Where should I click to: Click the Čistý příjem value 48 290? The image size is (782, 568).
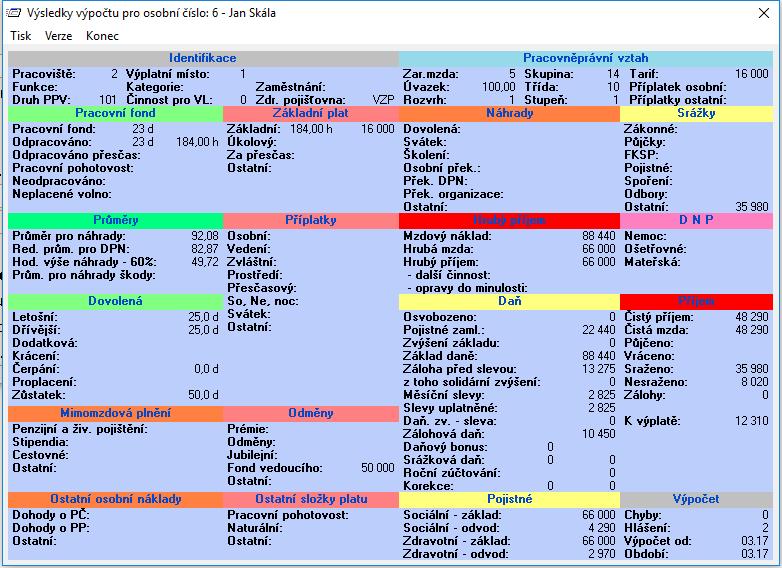point(752,317)
